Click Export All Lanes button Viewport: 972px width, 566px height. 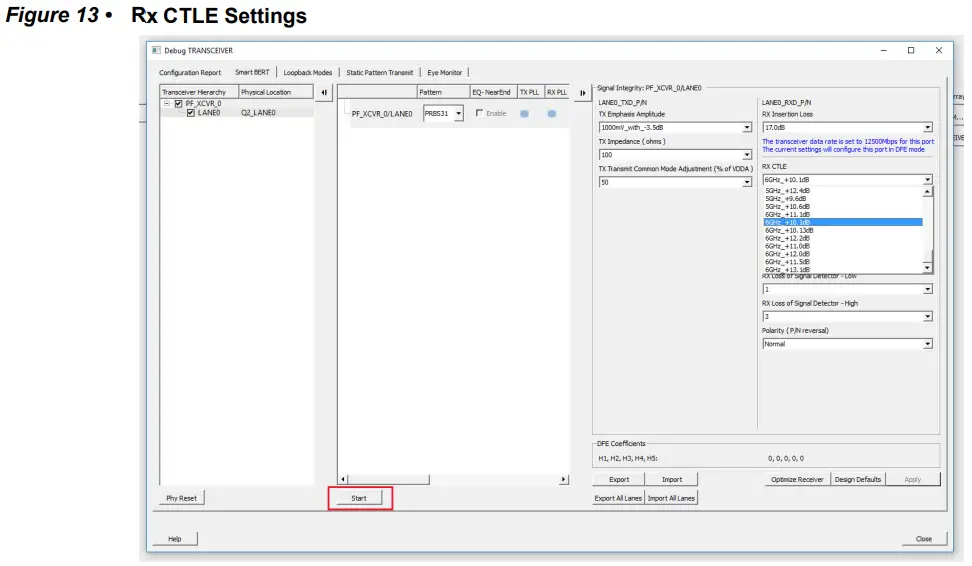point(618,498)
